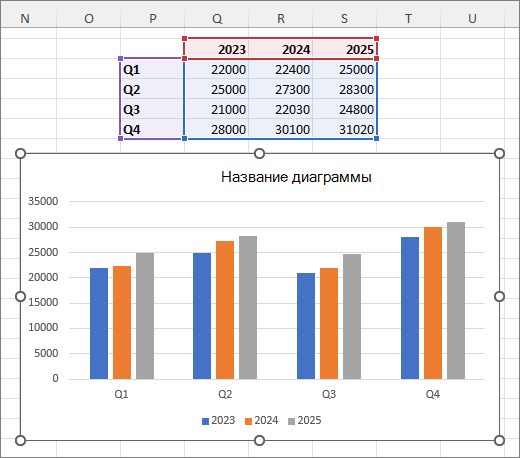The width and height of the screenshot is (520, 458).
Task: Click the 35000 value axis label
Action: (43, 201)
